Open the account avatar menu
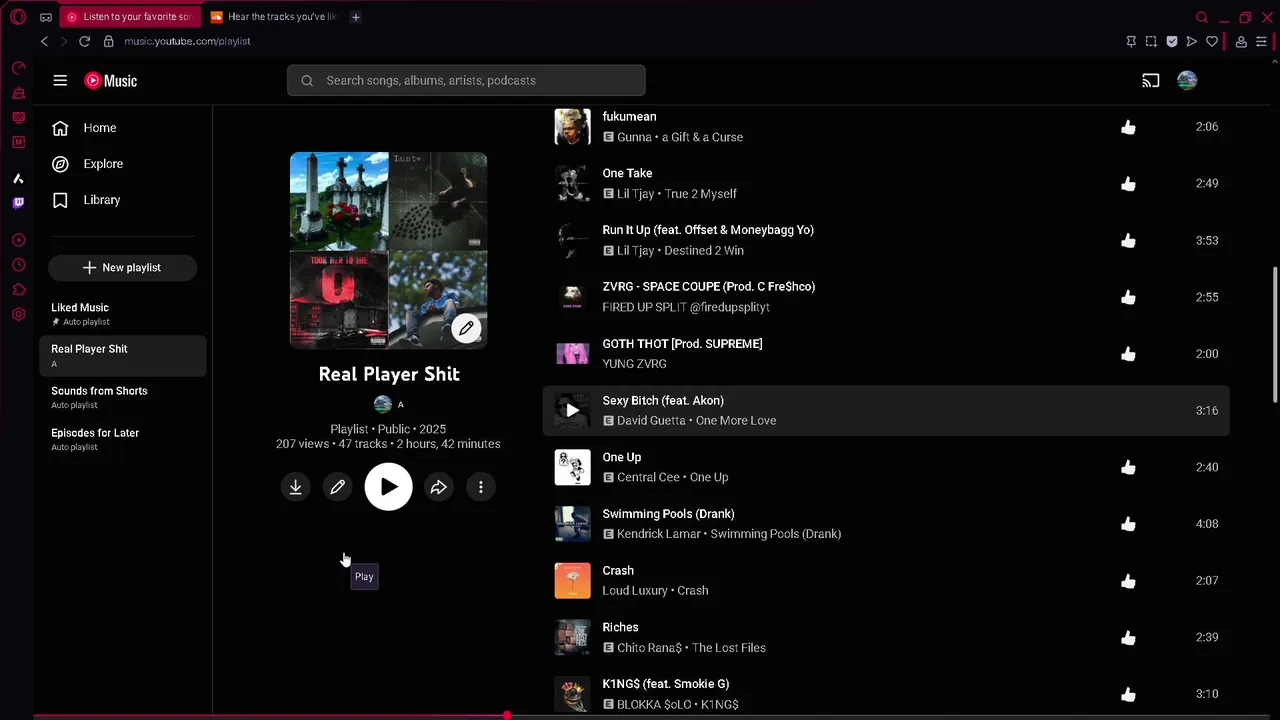This screenshot has width=1280, height=720. pyautogui.click(x=1187, y=81)
